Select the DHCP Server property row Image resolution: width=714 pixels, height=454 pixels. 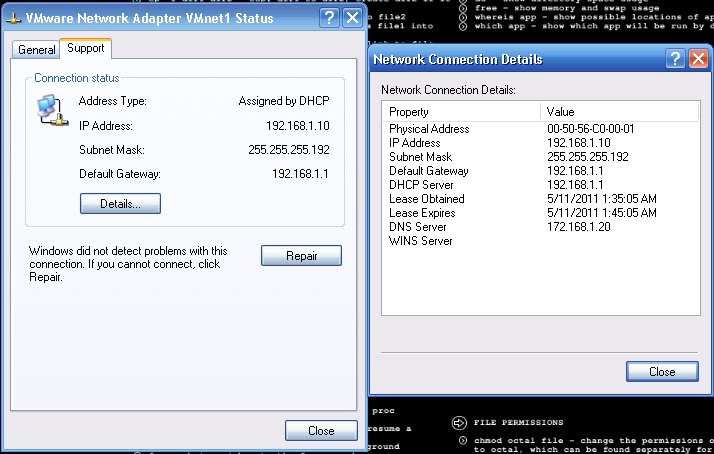(541, 185)
